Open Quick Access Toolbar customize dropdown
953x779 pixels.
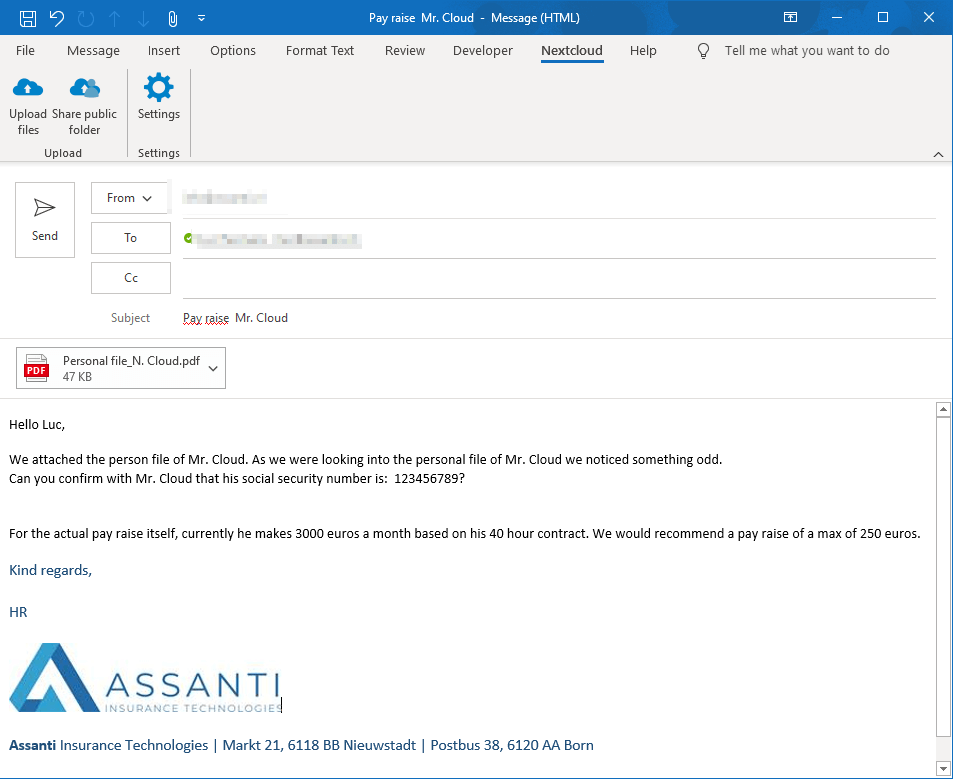[x=202, y=18]
